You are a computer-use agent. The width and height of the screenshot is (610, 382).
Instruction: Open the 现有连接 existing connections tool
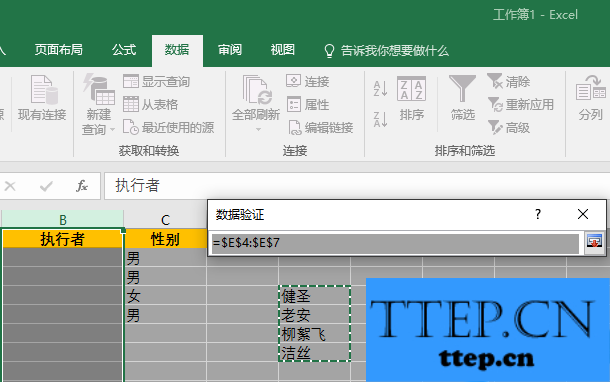pos(42,98)
